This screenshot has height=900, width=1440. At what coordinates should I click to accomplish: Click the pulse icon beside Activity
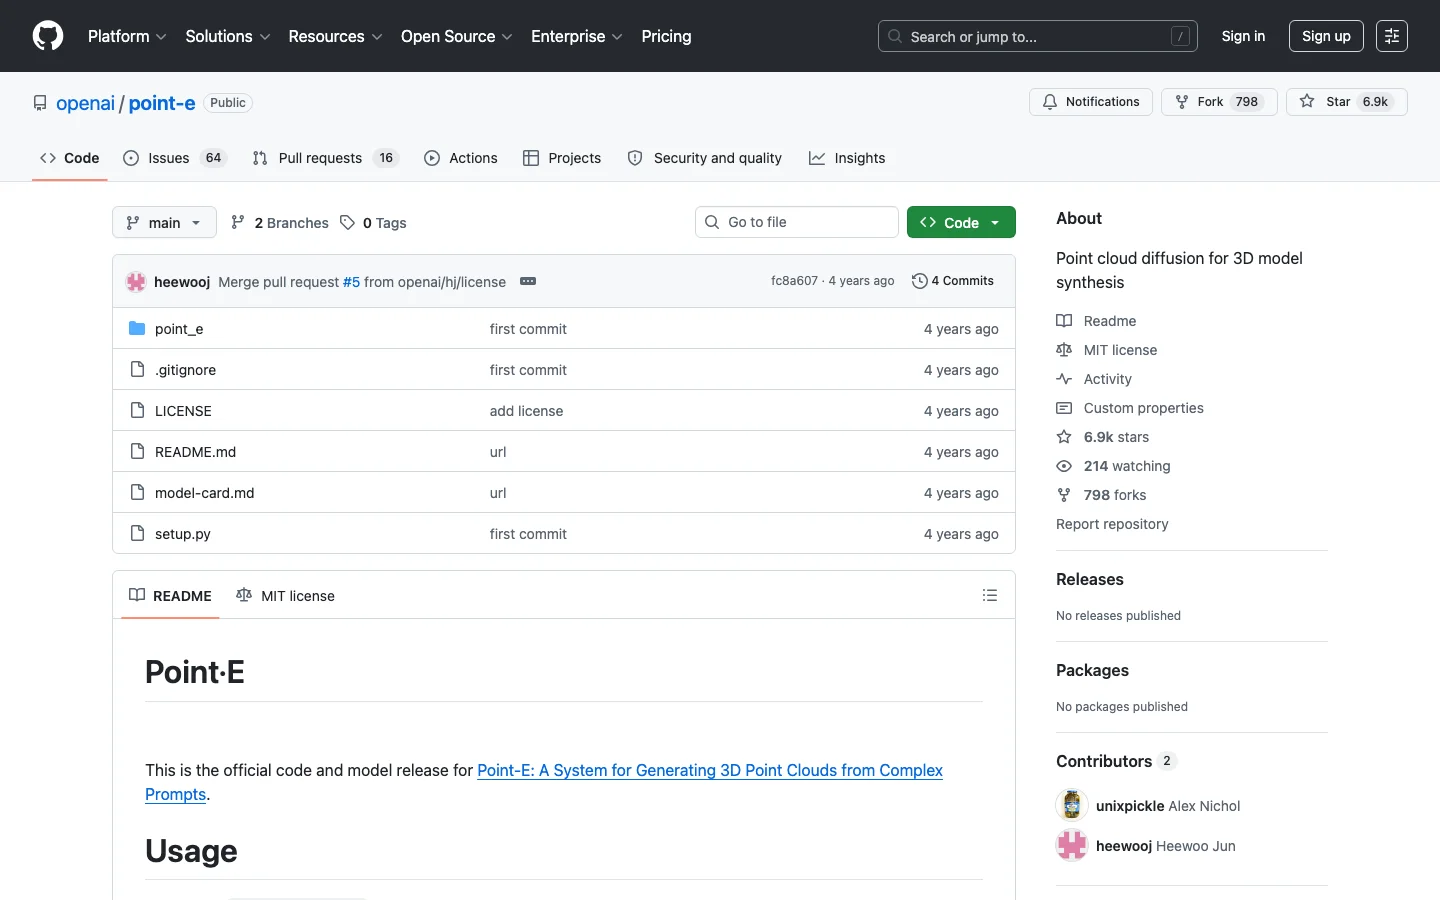pyautogui.click(x=1064, y=379)
